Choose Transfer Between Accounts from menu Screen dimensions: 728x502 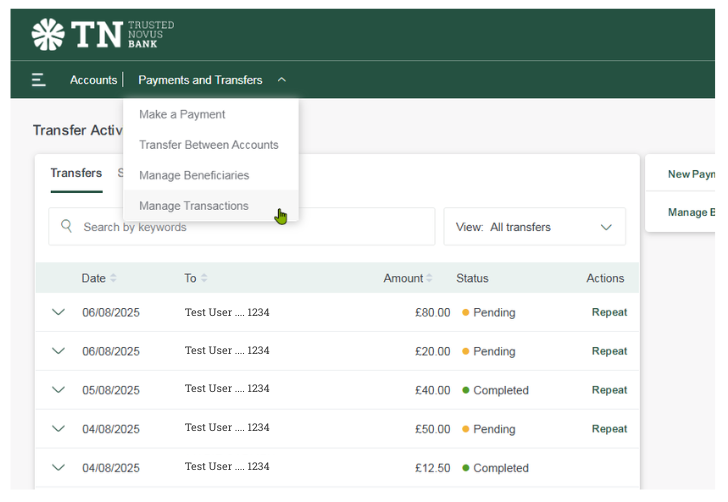[x=208, y=145]
